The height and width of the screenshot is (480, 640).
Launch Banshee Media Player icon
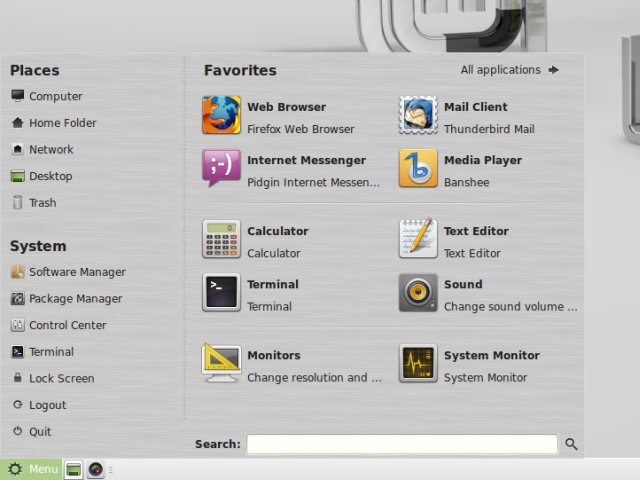coord(418,168)
